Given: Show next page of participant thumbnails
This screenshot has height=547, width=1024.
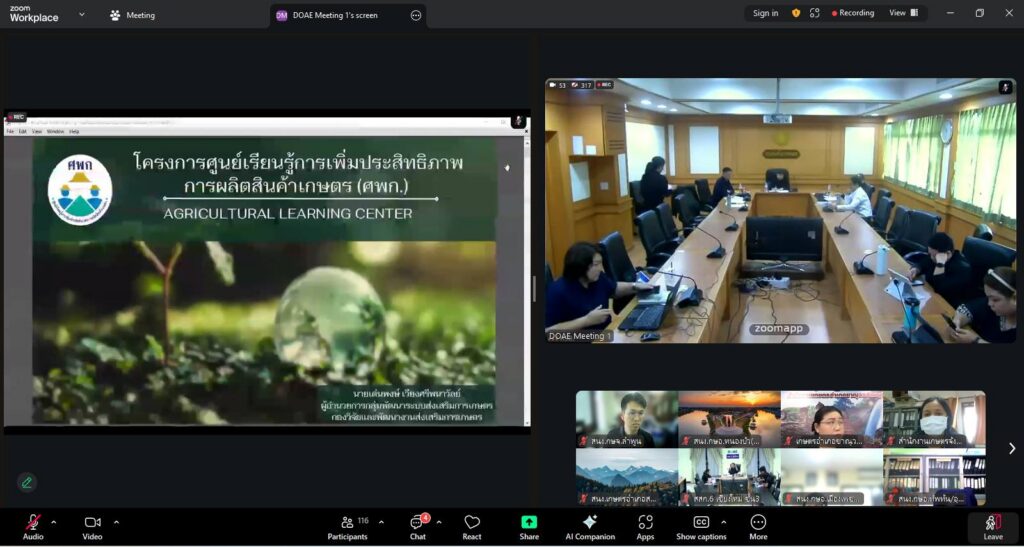Looking at the screenshot, I should click(1011, 449).
